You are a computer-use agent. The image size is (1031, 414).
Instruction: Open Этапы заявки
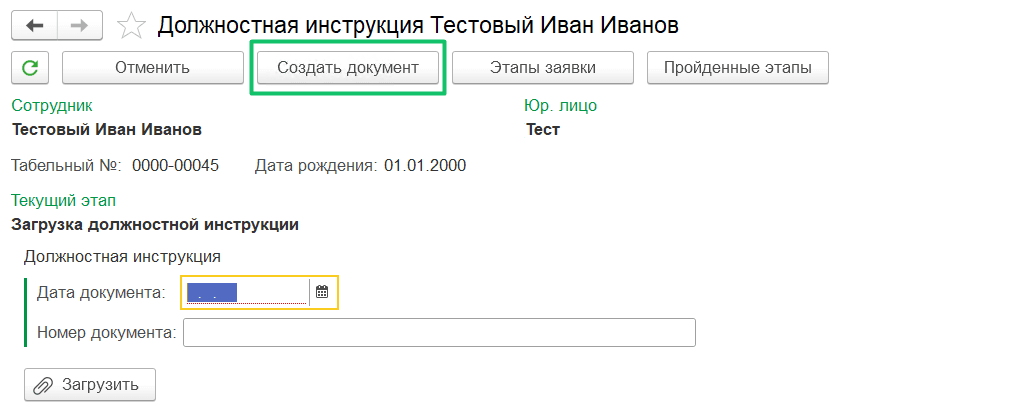click(x=543, y=68)
